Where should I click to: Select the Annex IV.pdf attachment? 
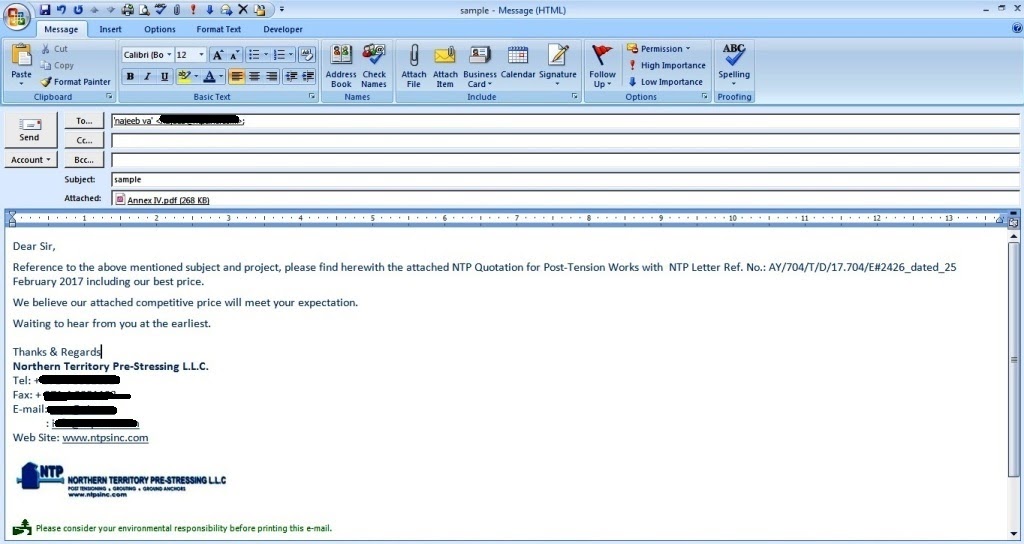(163, 199)
